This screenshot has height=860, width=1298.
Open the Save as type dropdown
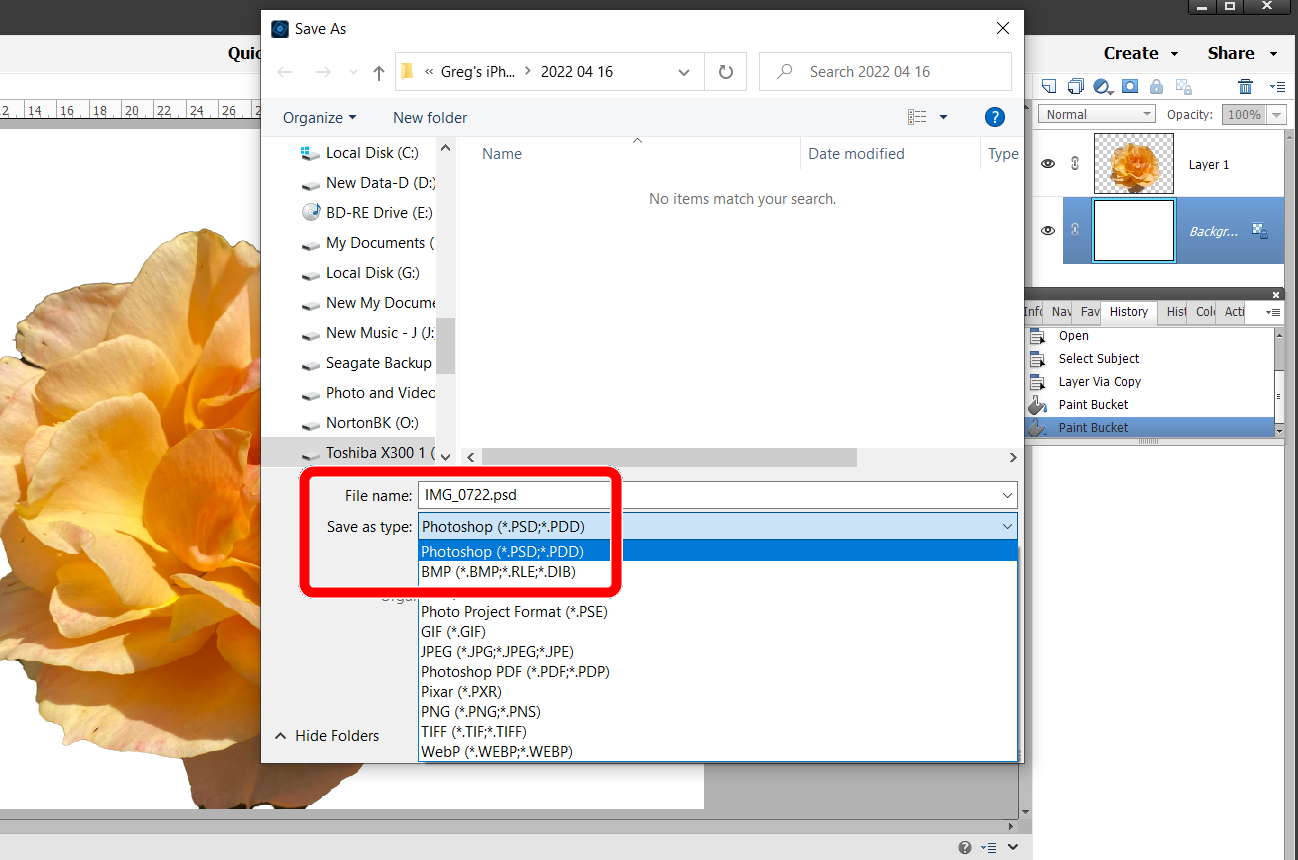pyautogui.click(x=1007, y=525)
